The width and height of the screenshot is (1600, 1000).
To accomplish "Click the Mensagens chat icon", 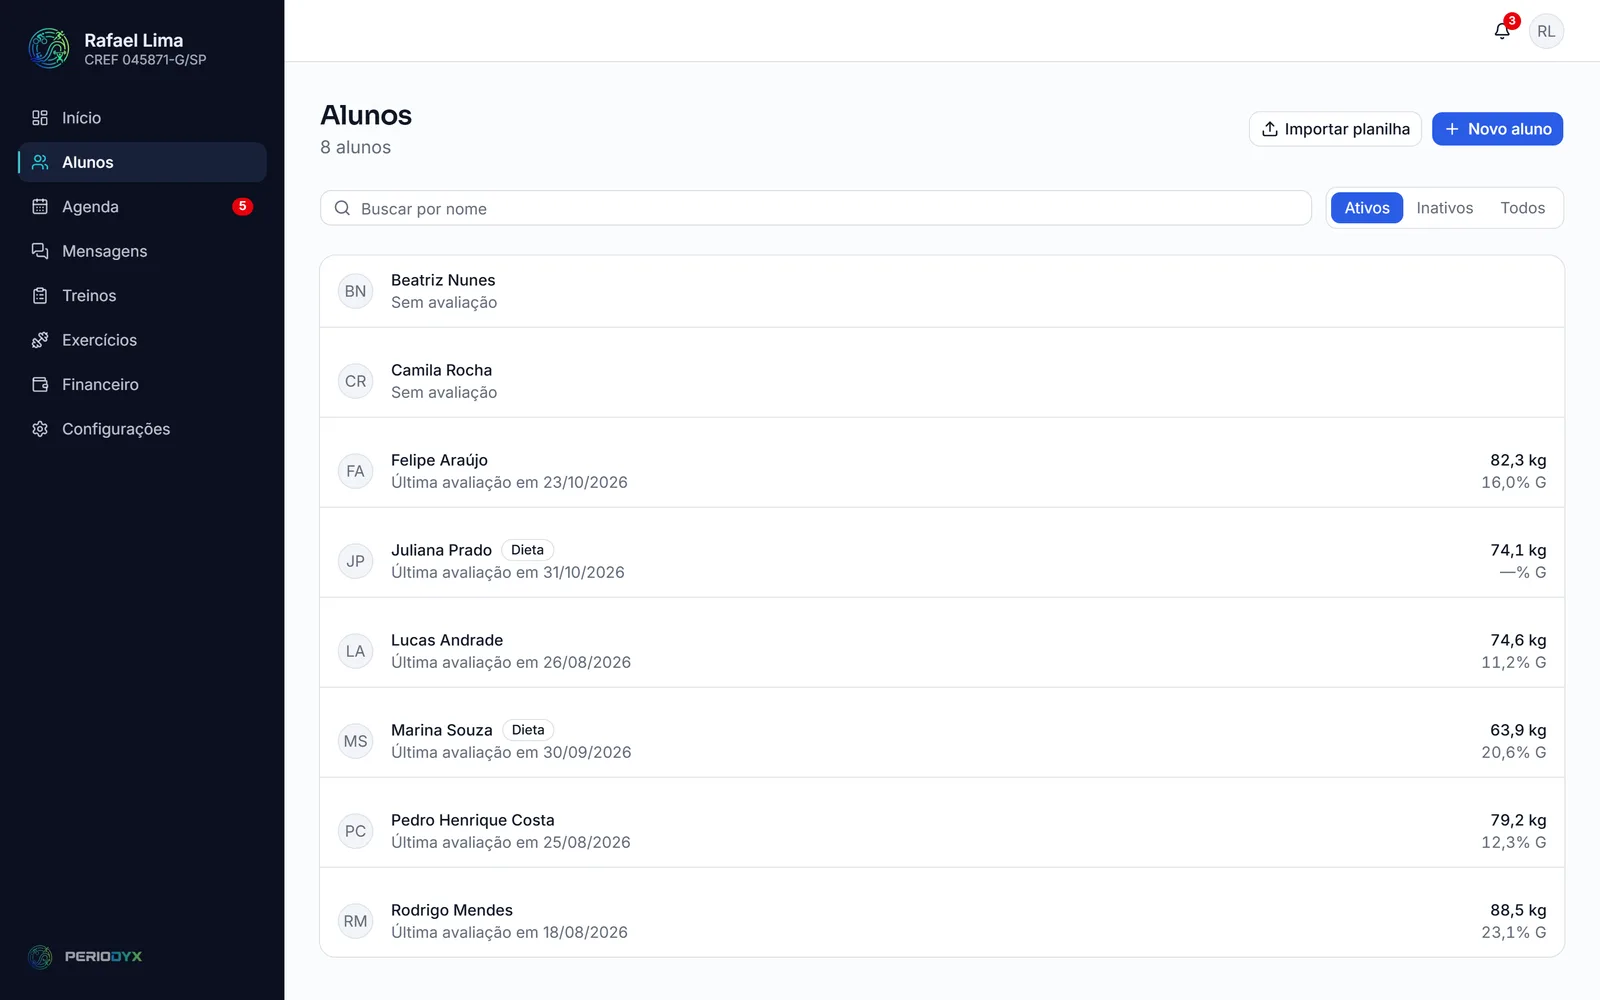I will [40, 251].
